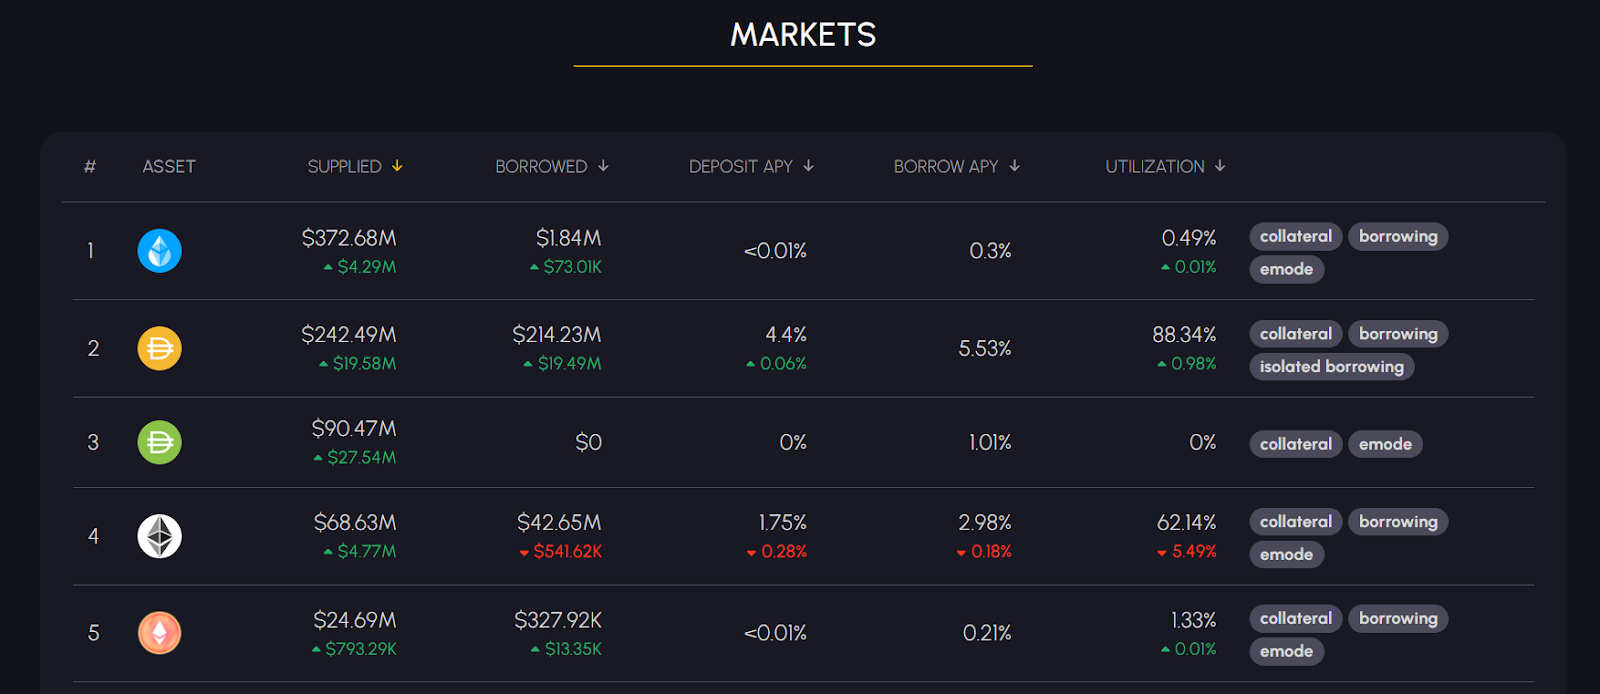Viewport: 1600px width, 694px height.
Task: Click emode tag in row 3
Action: (1385, 444)
